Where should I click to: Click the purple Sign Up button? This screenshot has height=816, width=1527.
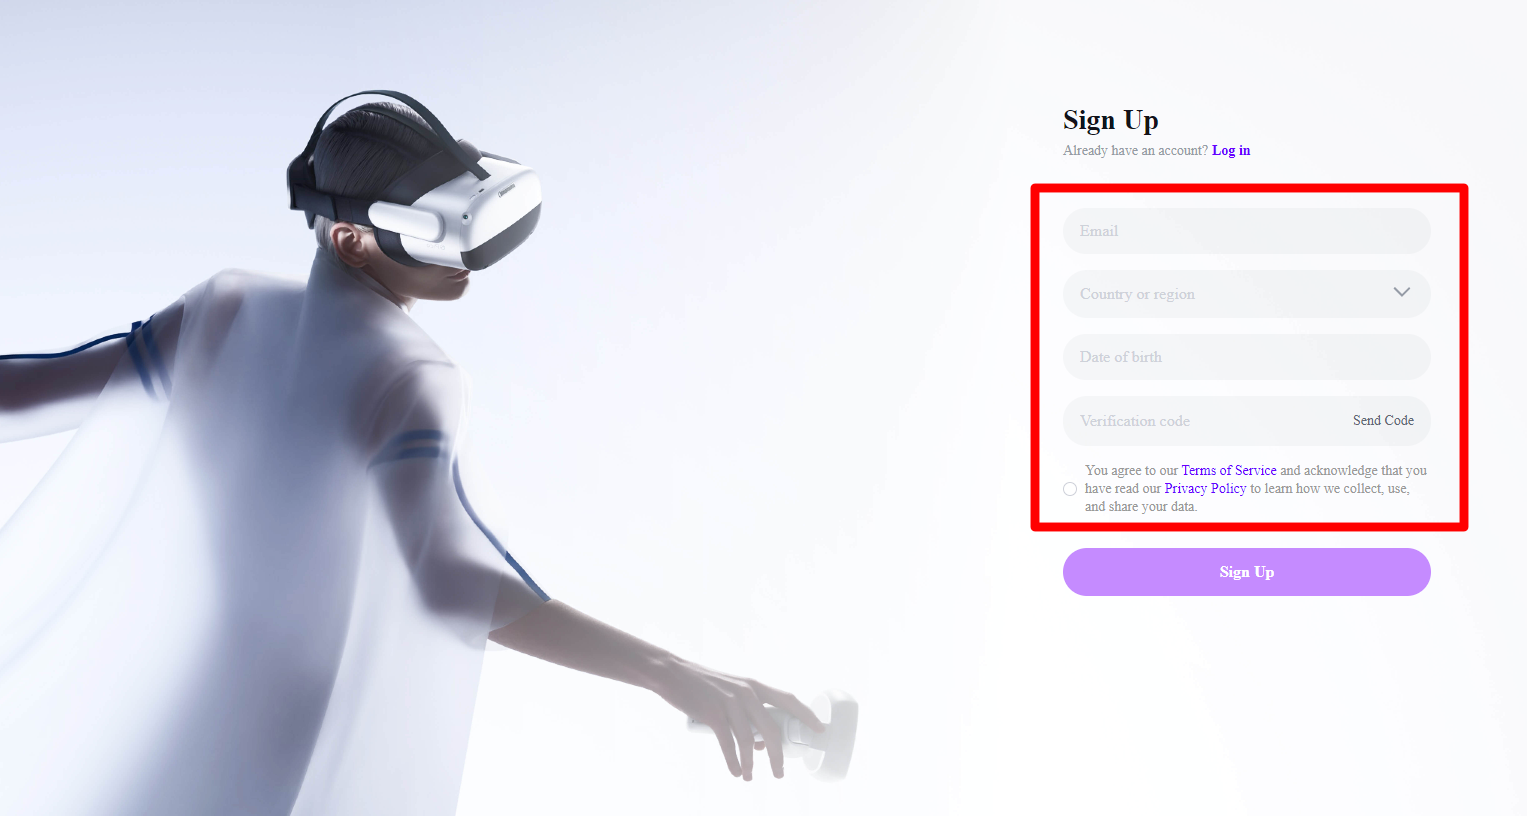tap(1246, 572)
